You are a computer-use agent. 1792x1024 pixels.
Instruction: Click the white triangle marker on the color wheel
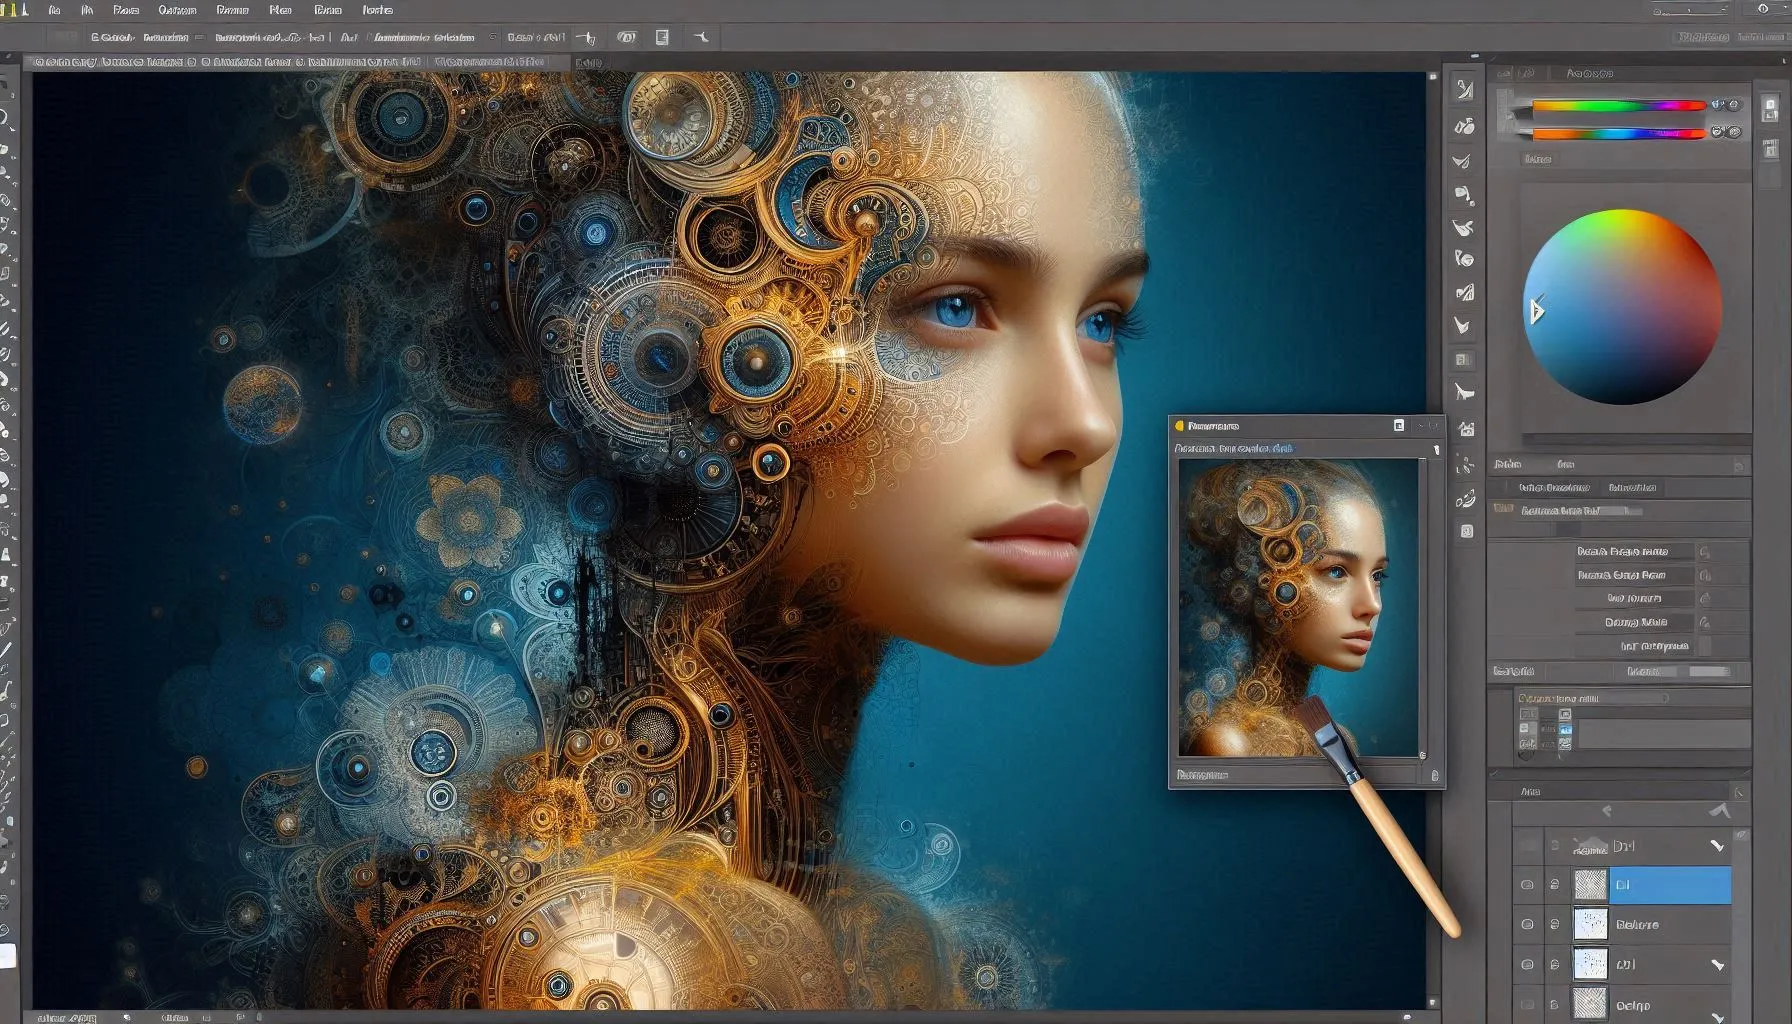pyautogui.click(x=1537, y=311)
